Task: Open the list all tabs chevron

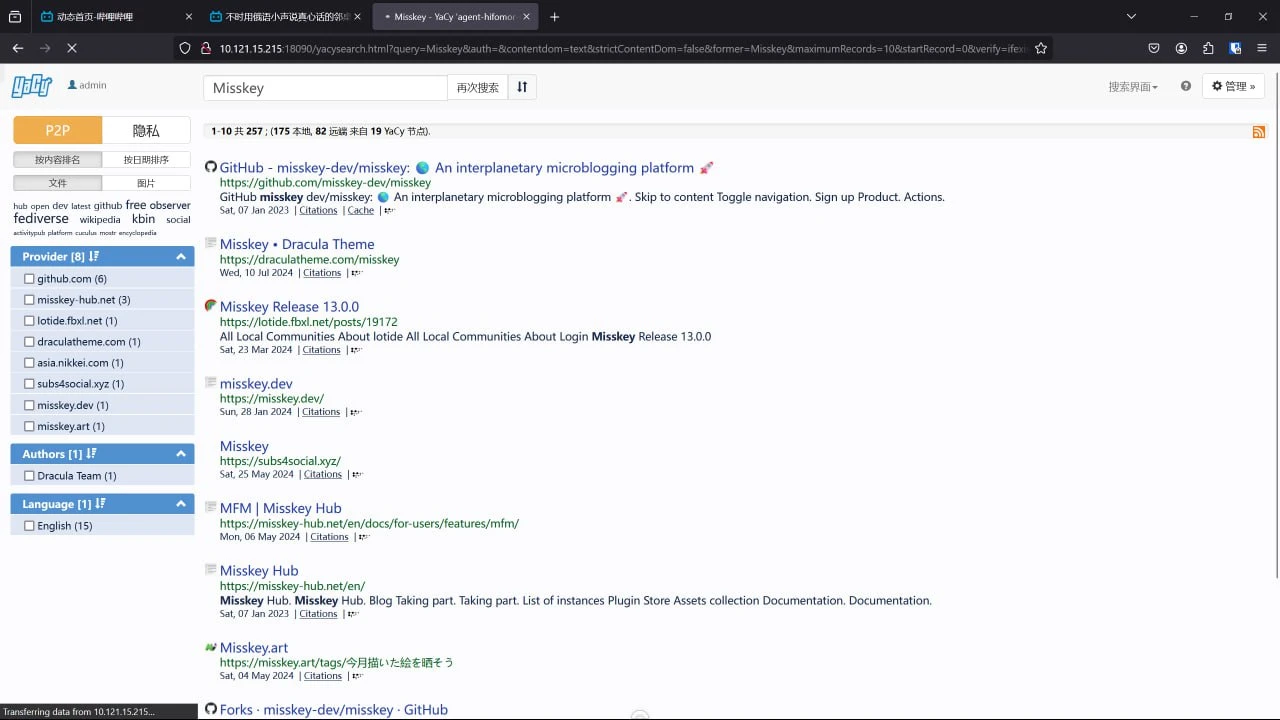Action: tap(1131, 16)
